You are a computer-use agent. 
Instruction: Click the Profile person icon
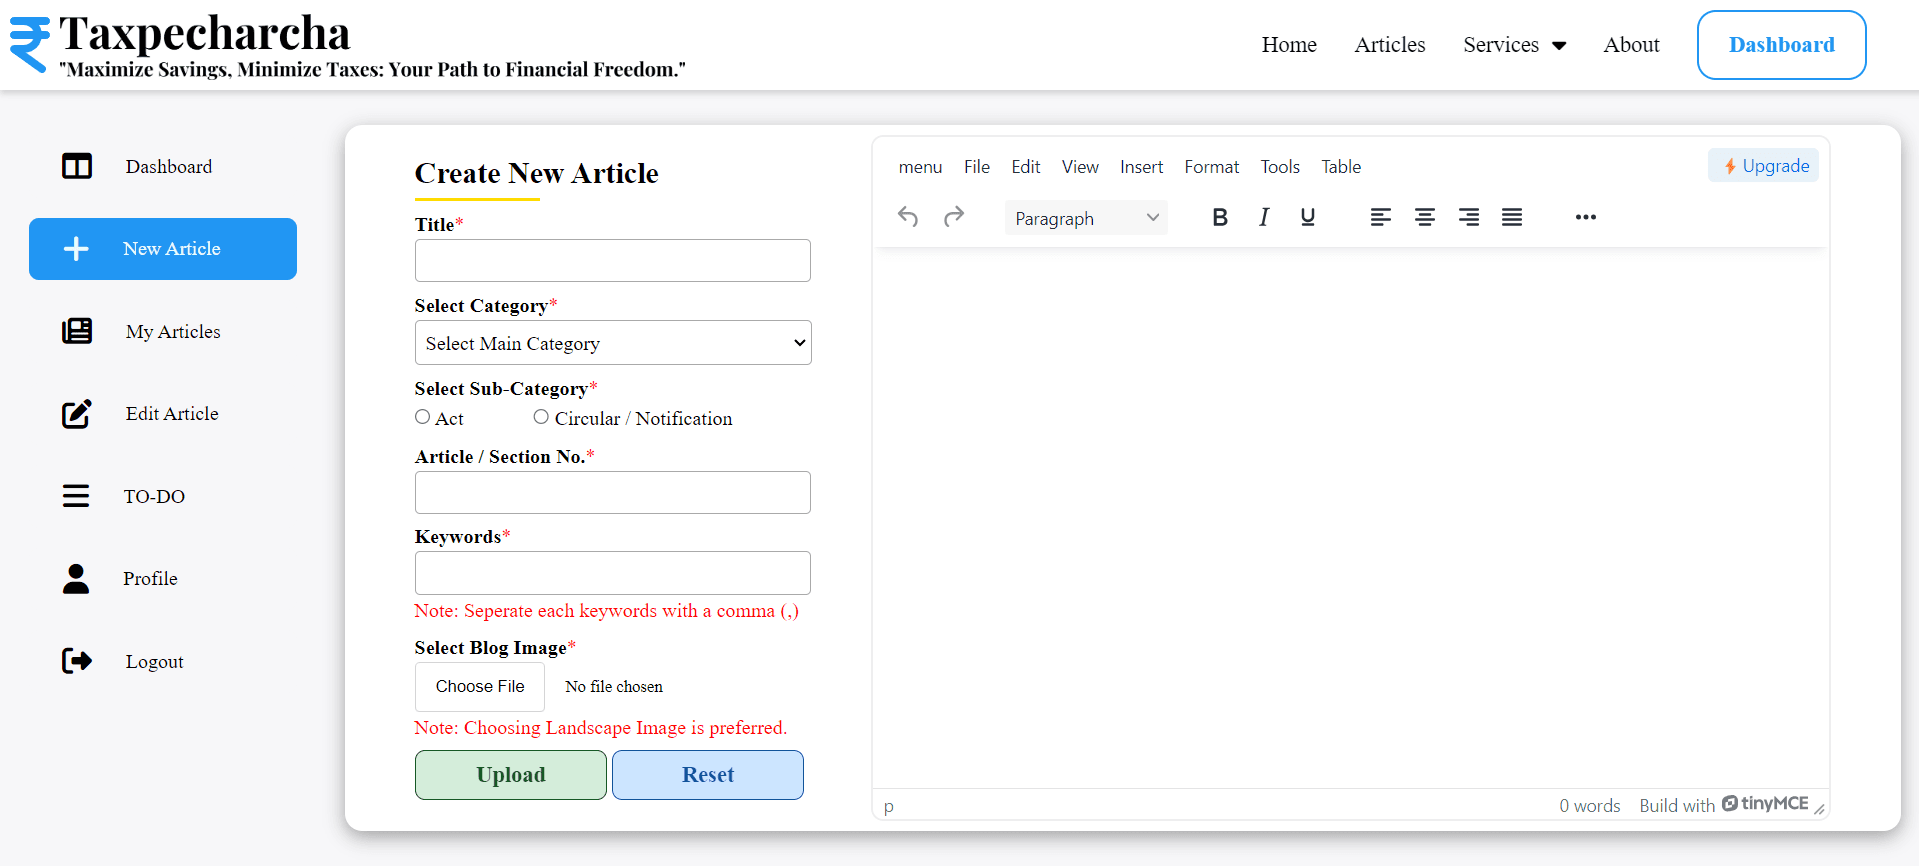click(x=76, y=578)
